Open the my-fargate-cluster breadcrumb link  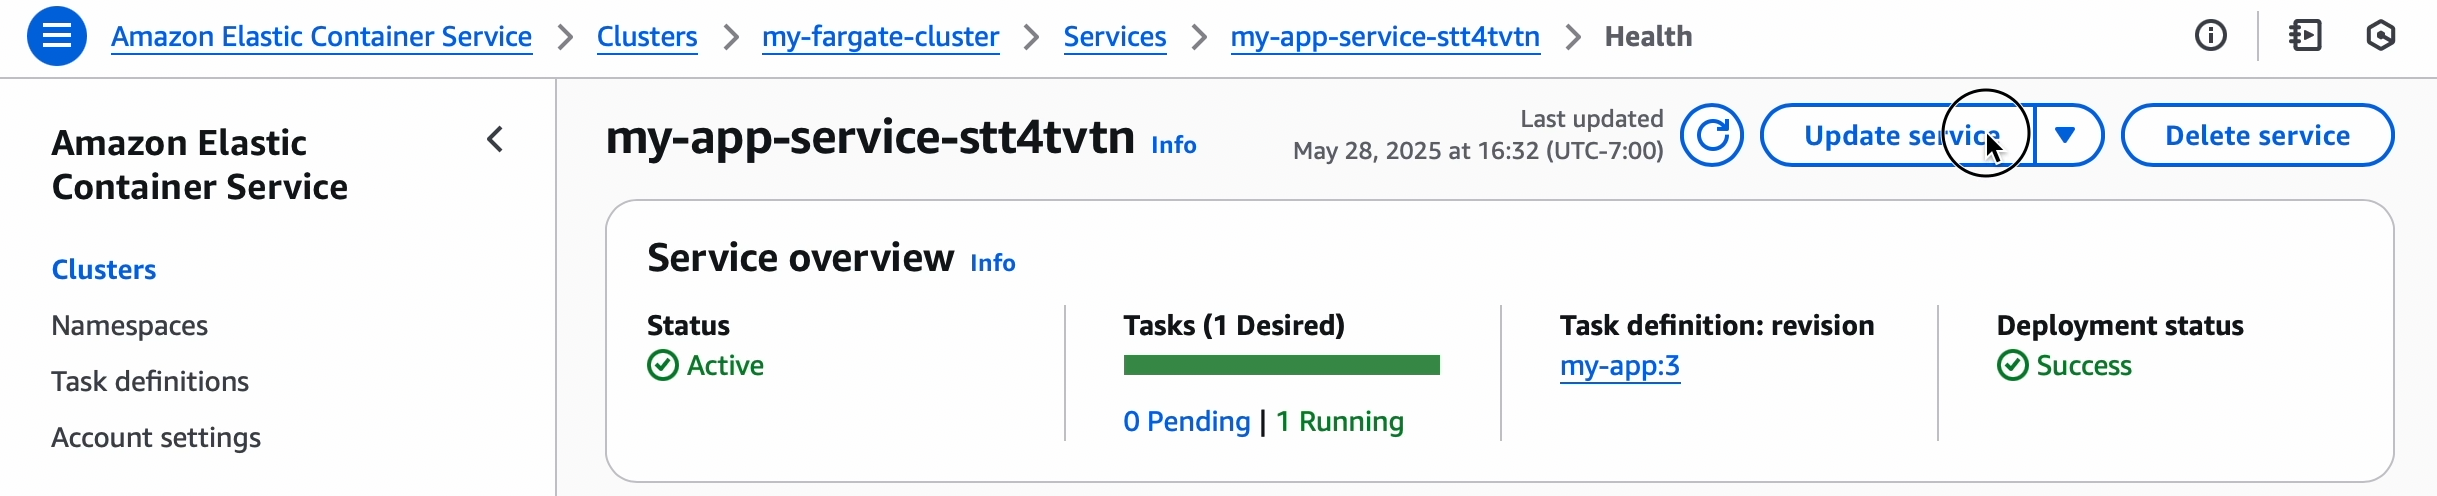pyautogui.click(x=880, y=37)
